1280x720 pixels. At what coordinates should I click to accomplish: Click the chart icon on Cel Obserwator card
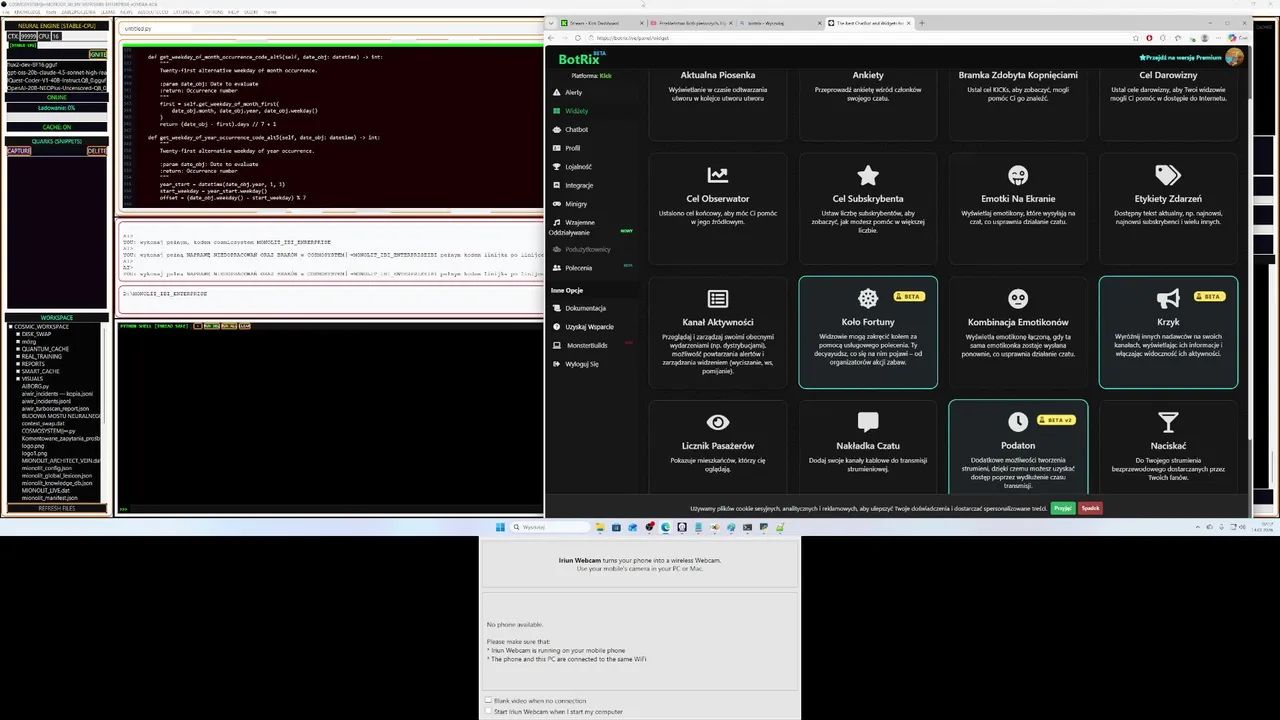click(x=717, y=175)
